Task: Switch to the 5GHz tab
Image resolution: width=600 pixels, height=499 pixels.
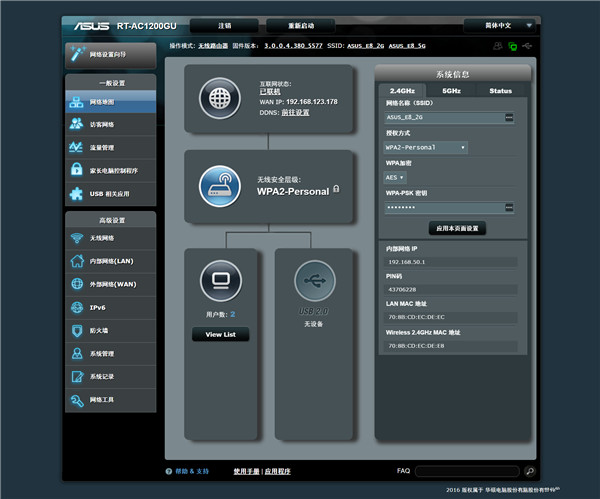Action: pos(452,91)
